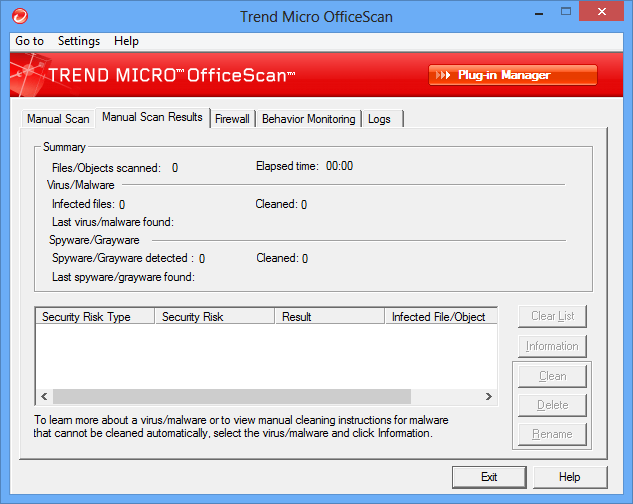
Task: Switch to the Manual Scan tab
Action: [x=58, y=119]
